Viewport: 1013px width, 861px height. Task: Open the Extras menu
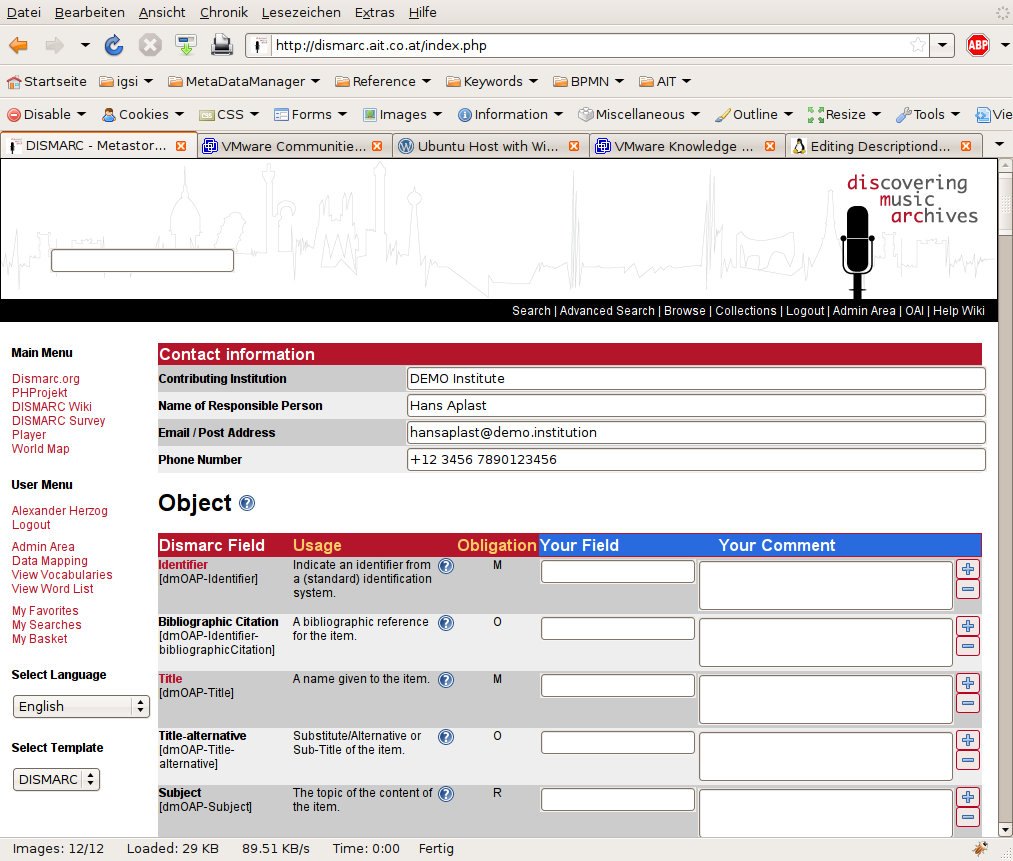pos(375,12)
